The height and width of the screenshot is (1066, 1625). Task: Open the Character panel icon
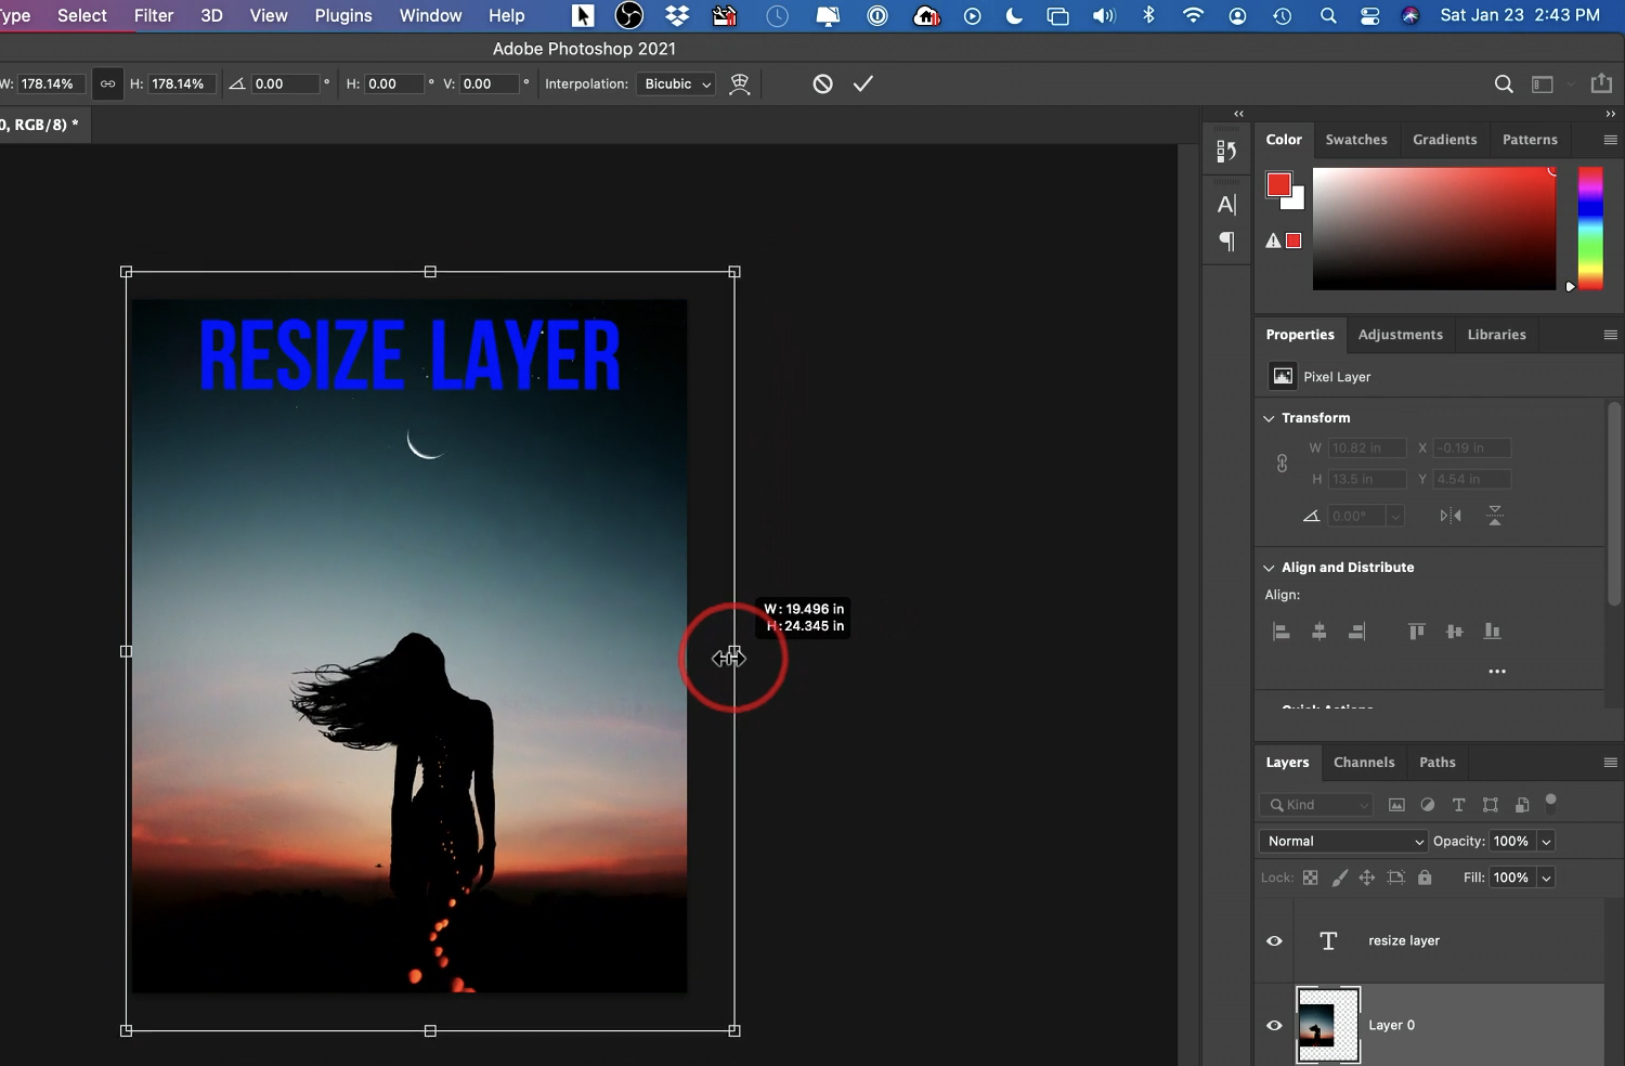pos(1226,204)
